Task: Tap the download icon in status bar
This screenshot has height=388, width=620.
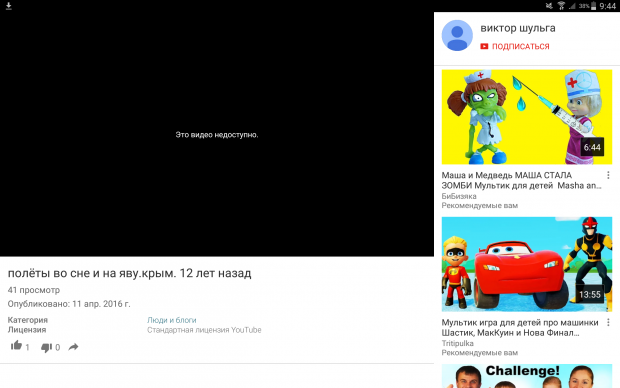Action: (x=9, y=6)
